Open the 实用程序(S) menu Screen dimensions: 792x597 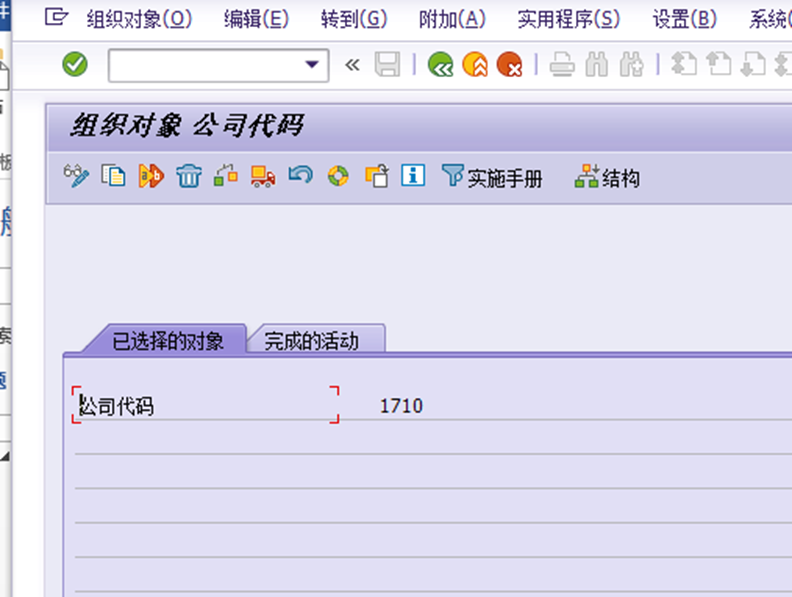click(x=569, y=19)
